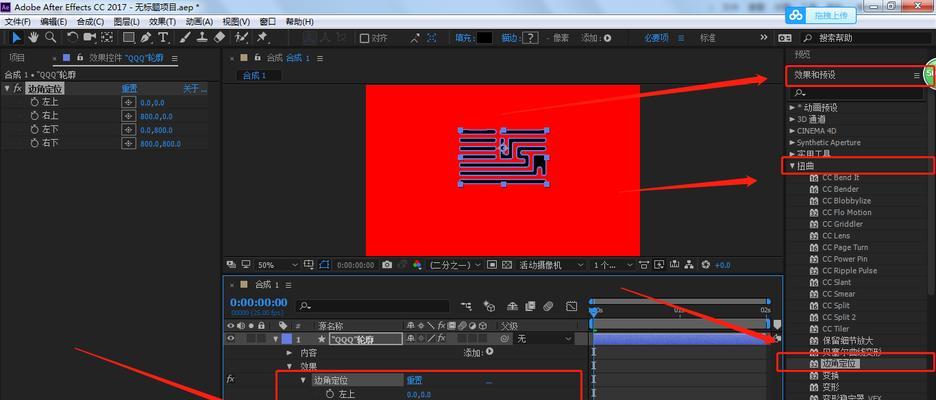The height and width of the screenshot is (400, 936).
Task: Open the 50% magnification dropdown
Action: [x=278, y=265]
